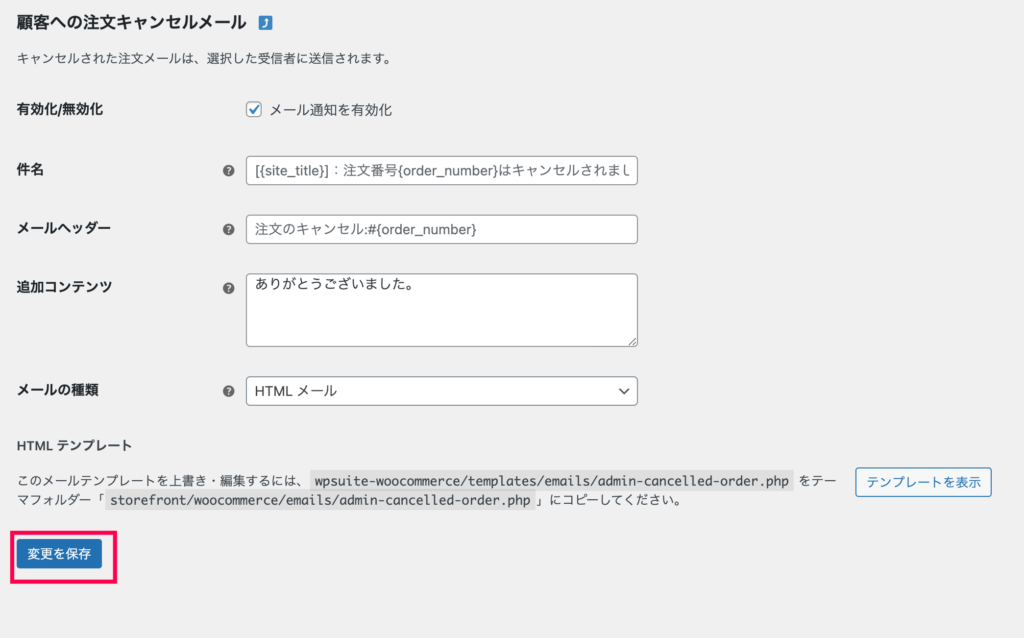The image size is (1024, 638).
Task: Focus the メールヘッダー input field
Action: (441, 229)
